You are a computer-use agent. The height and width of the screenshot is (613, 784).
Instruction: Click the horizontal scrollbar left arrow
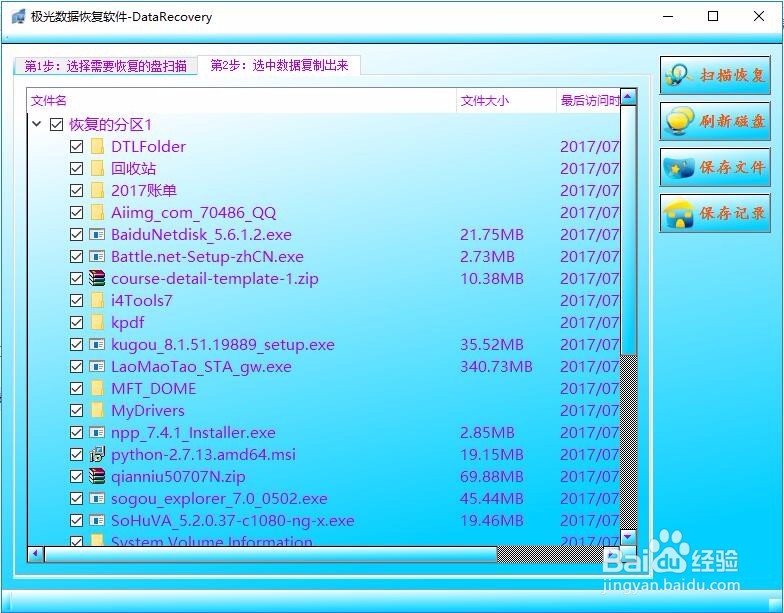(x=35, y=554)
